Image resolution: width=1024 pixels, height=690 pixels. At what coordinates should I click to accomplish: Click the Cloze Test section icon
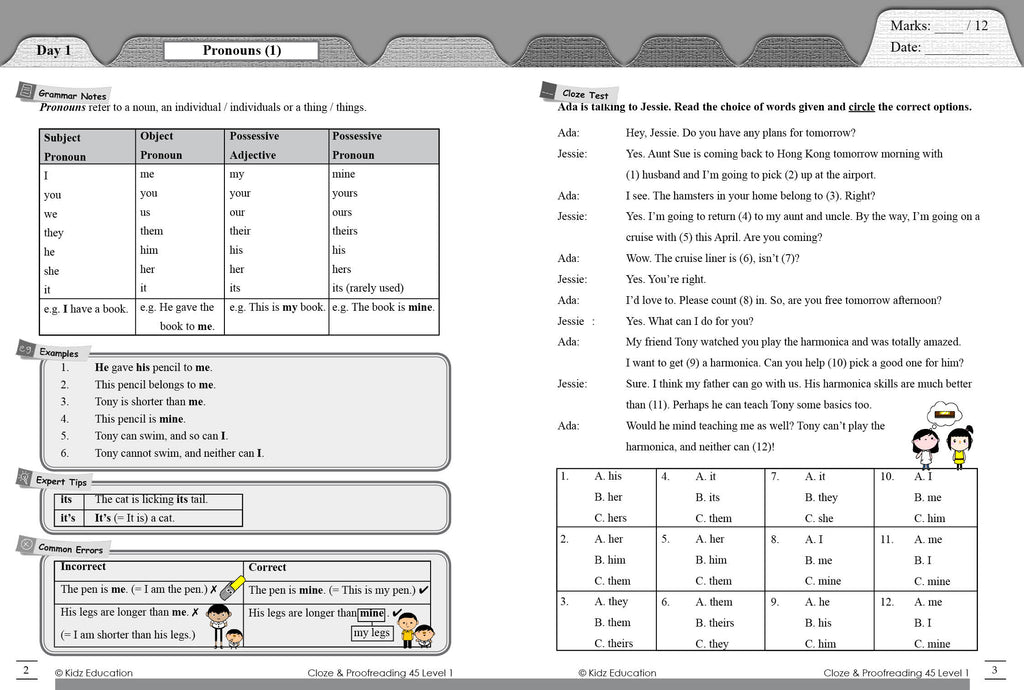coord(549,91)
